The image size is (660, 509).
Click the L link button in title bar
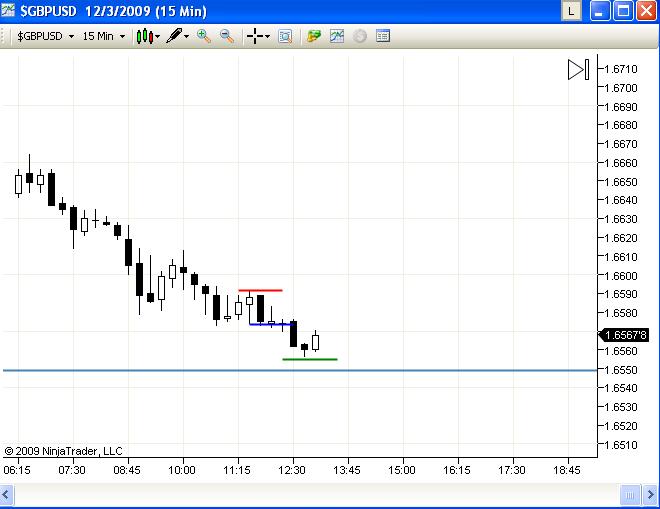[571, 11]
